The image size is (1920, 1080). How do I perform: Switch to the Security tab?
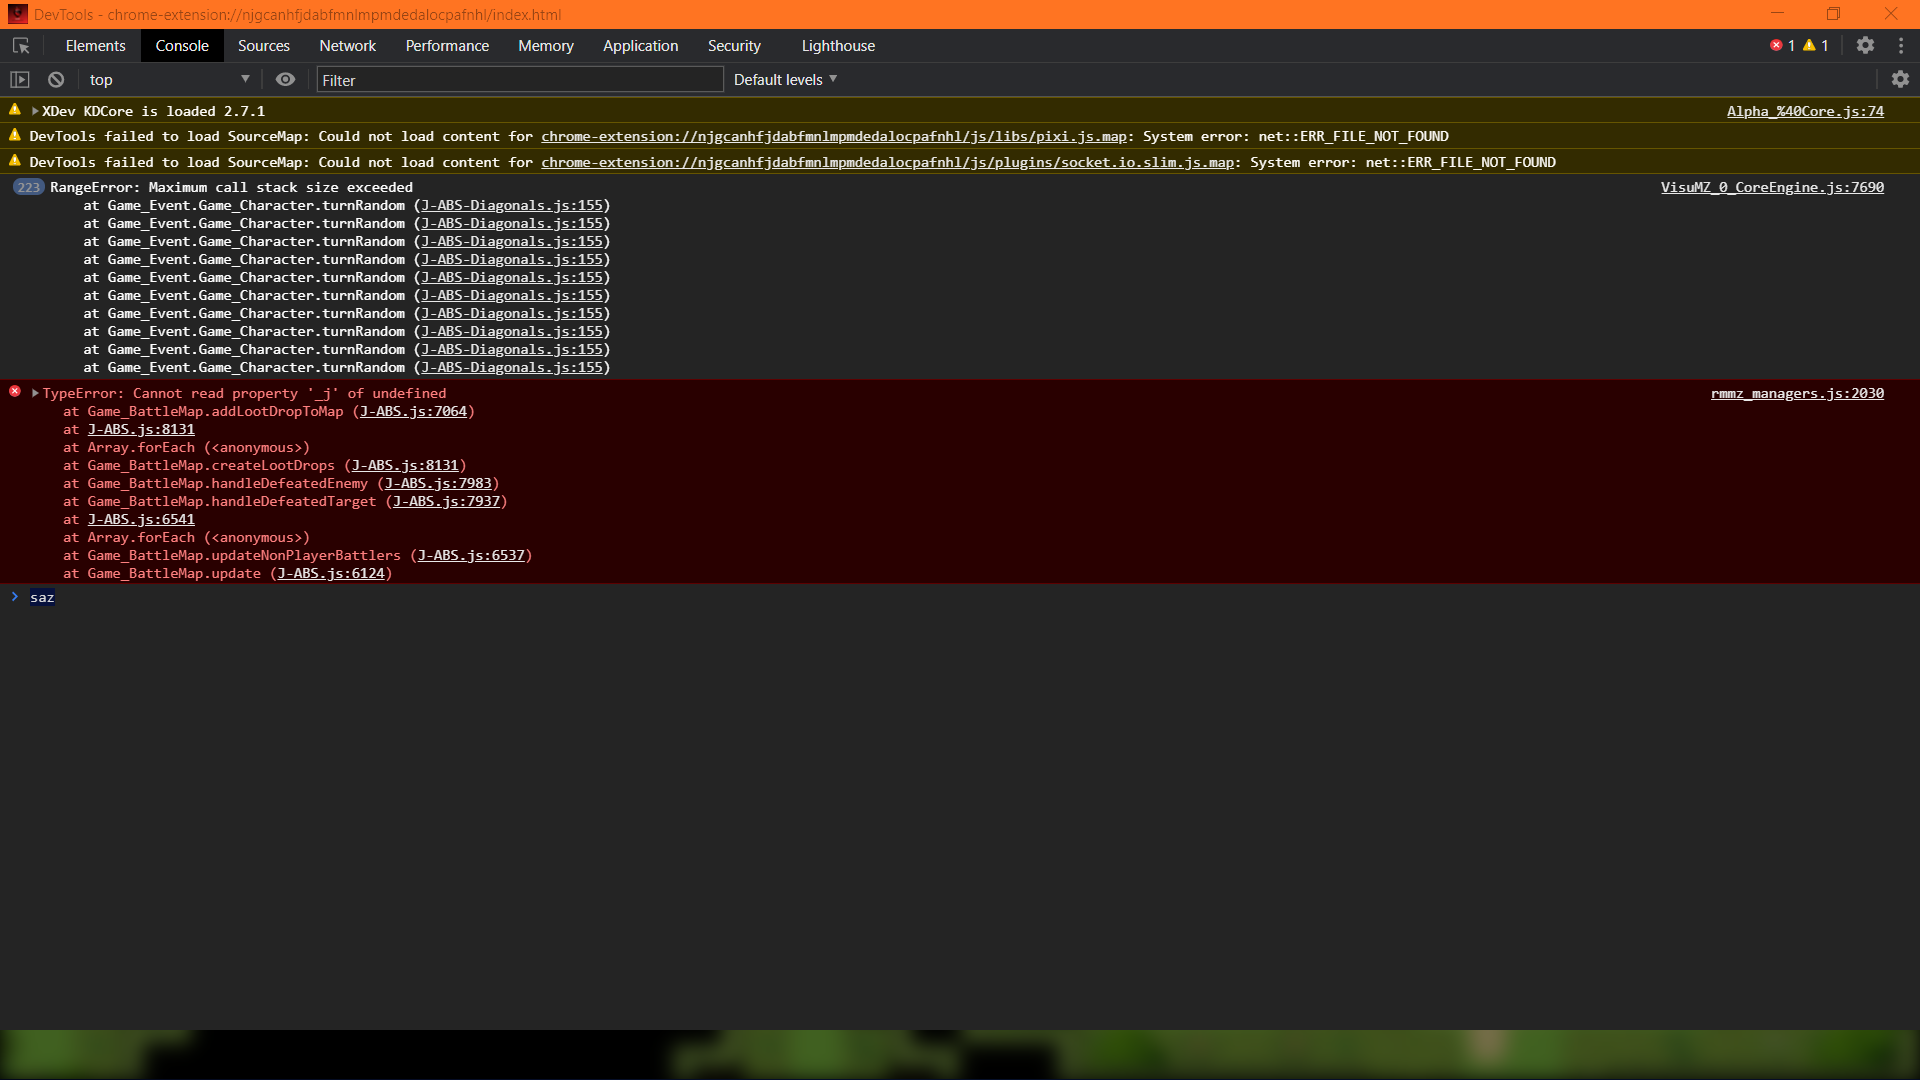pyautogui.click(x=734, y=46)
